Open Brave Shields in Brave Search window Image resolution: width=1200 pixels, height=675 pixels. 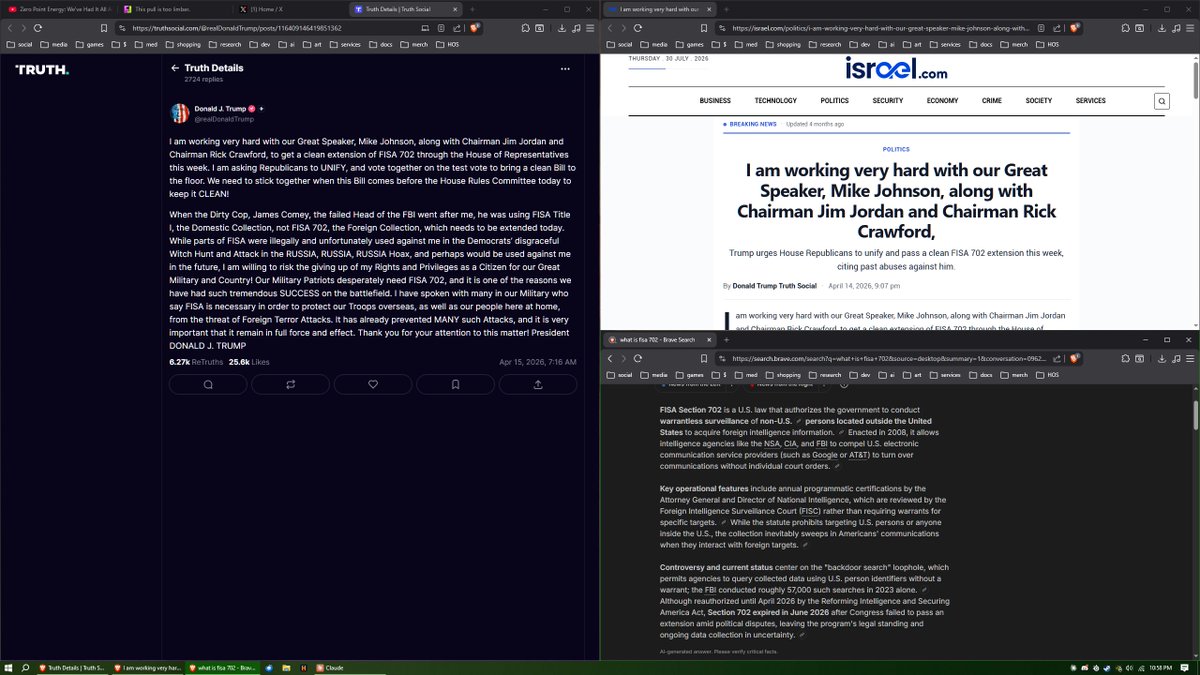1075,358
